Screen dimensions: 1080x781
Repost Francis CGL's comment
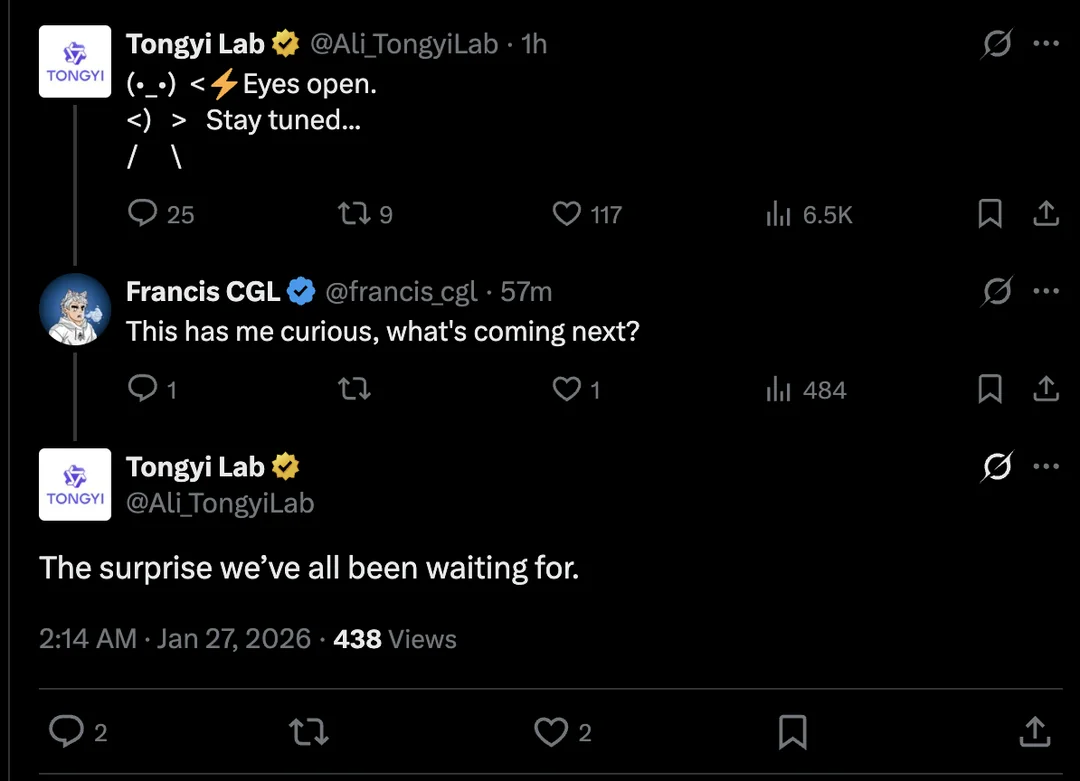pos(354,388)
